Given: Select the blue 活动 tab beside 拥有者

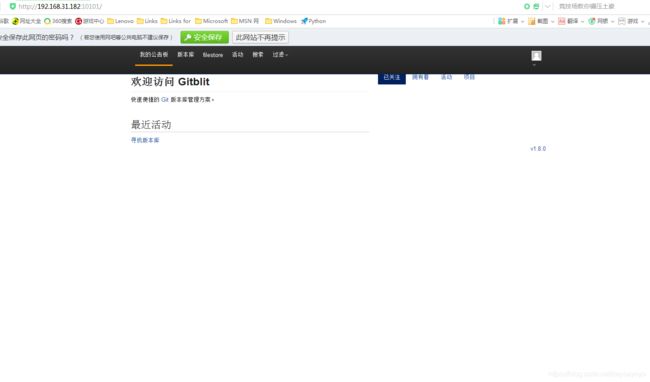Looking at the screenshot, I should click(x=446, y=77).
